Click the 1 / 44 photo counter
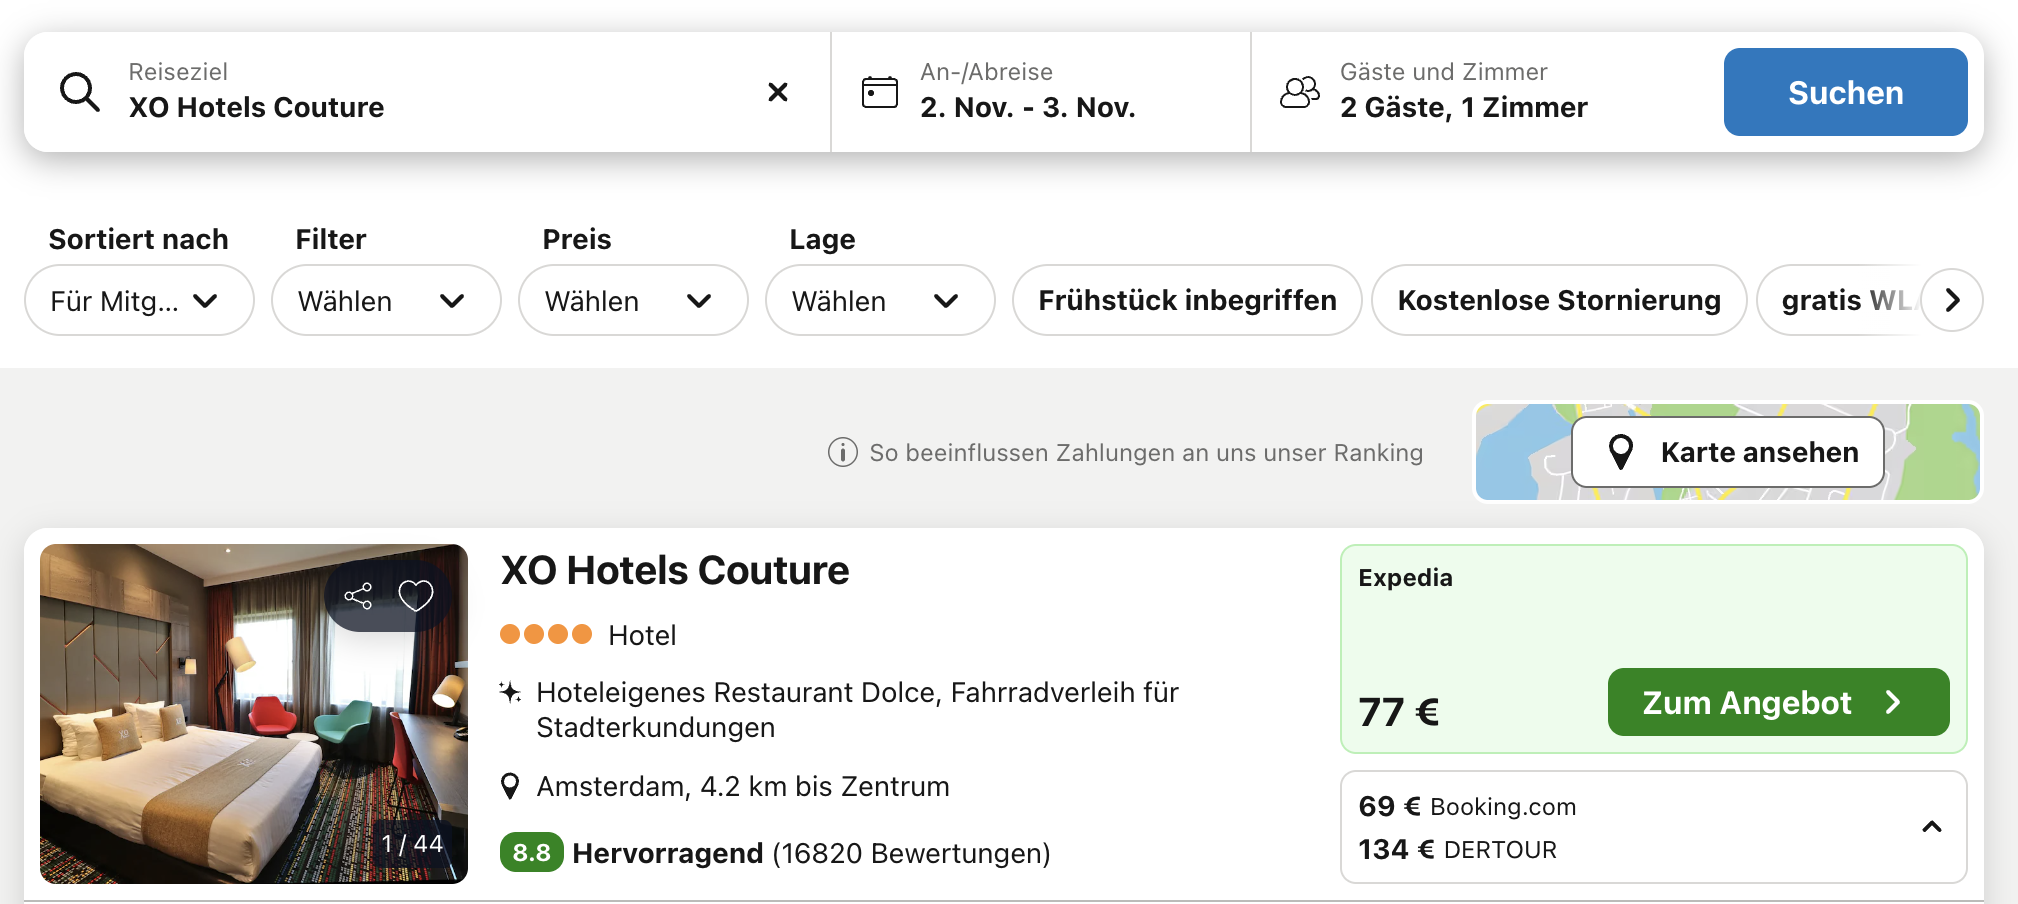Screen dimensions: 2018x904 tap(411, 844)
